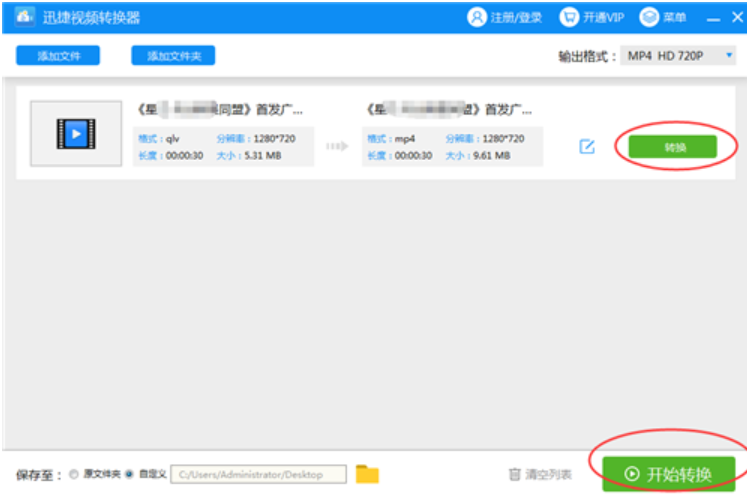This screenshot has height=495, width=747.
Task: Expand the 输出格式 dropdown arrow
Action: pyautogui.click(x=728, y=56)
